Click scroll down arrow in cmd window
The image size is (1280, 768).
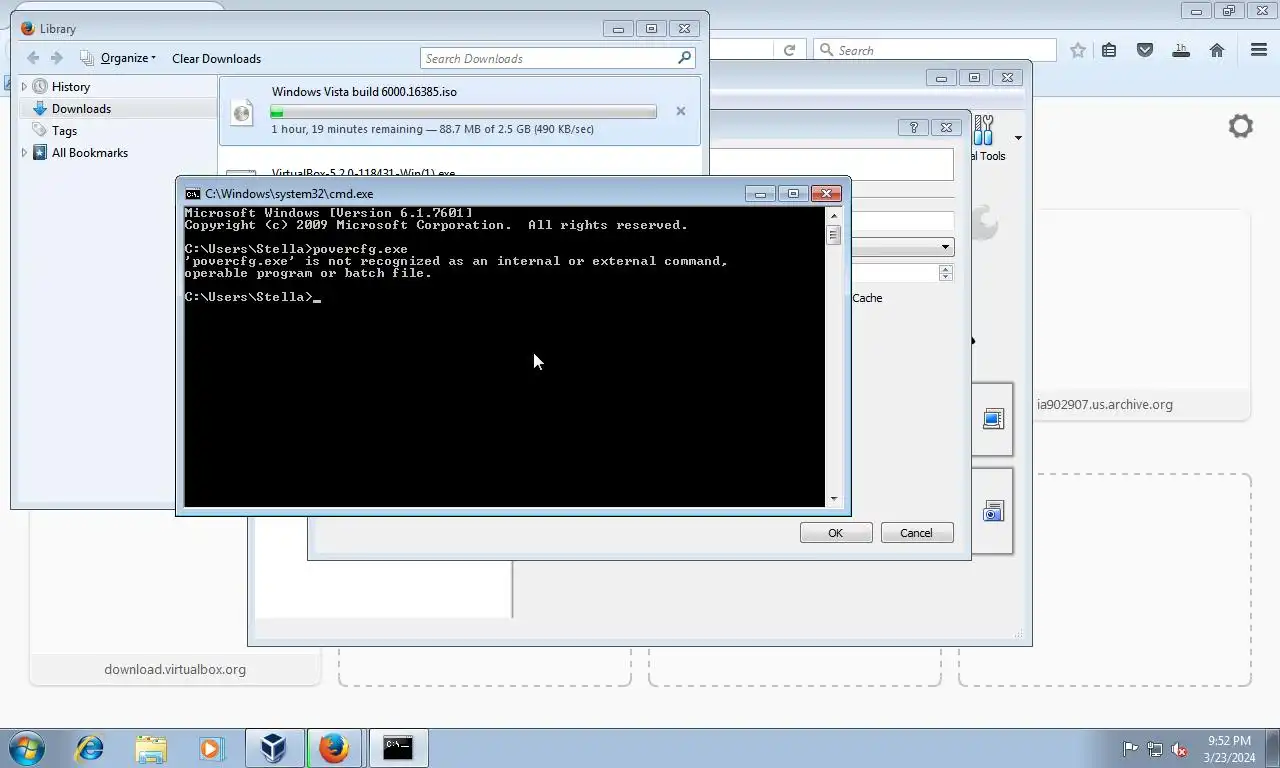coord(833,498)
